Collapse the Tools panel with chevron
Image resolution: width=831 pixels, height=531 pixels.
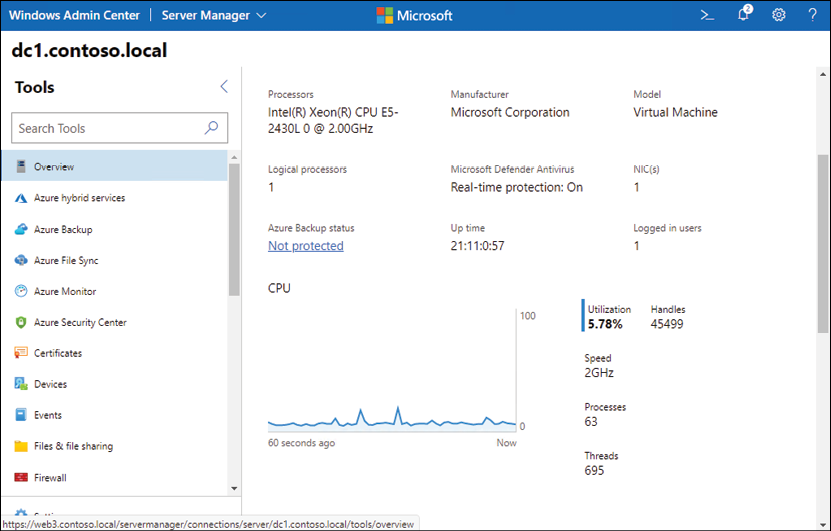pyautogui.click(x=224, y=86)
